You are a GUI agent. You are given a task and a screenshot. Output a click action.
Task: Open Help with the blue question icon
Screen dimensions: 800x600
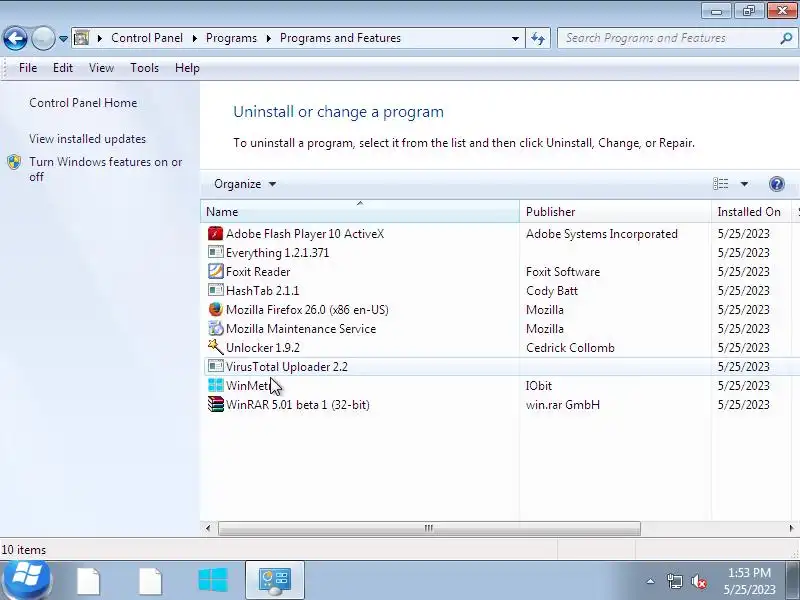(x=777, y=184)
